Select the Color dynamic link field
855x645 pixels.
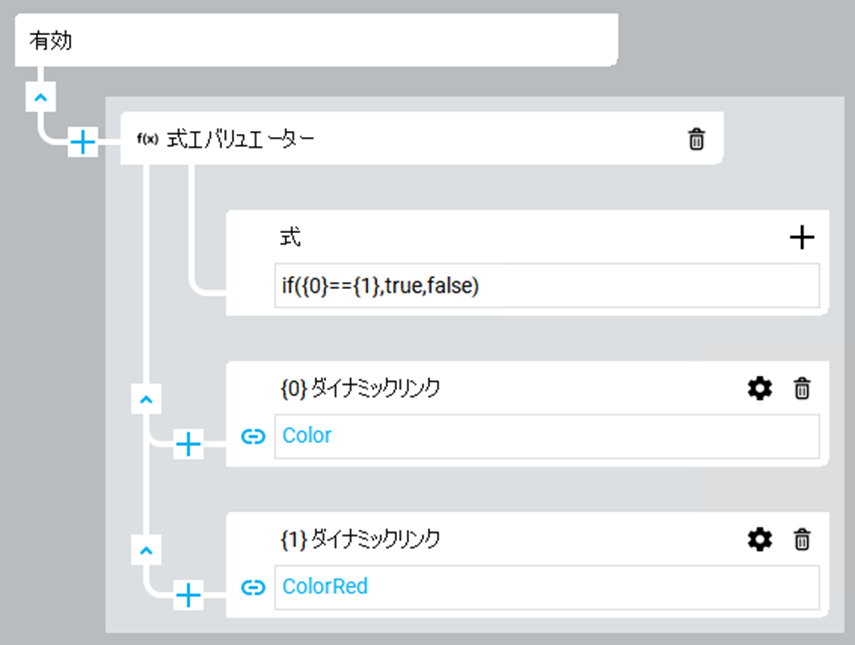[x=546, y=436]
